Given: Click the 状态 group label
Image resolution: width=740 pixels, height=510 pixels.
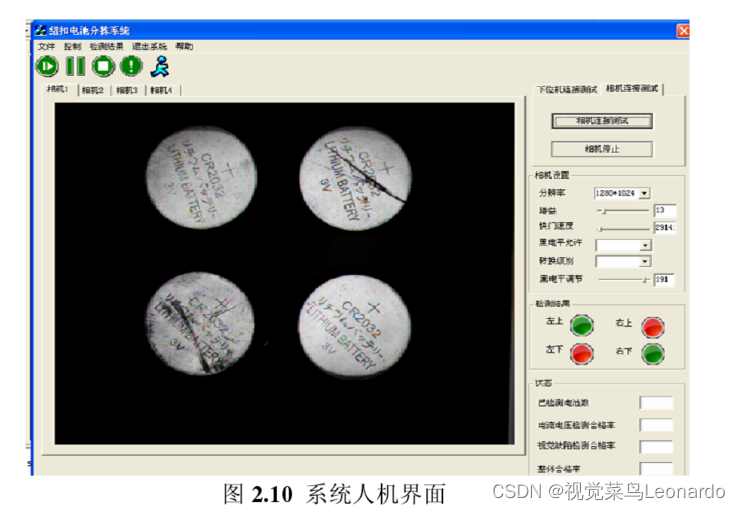Looking at the screenshot, I should [x=543, y=383].
